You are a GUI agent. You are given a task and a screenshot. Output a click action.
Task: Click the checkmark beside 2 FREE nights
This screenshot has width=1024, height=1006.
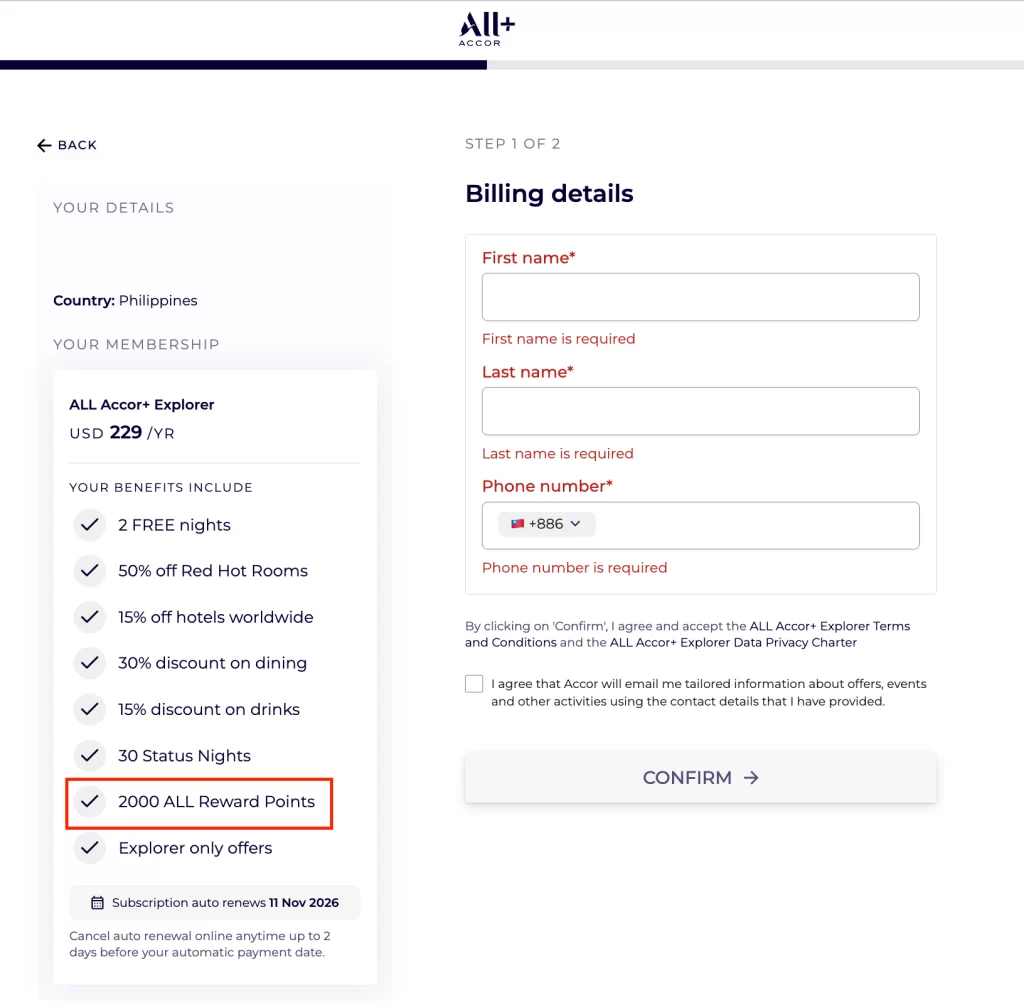[90, 525]
